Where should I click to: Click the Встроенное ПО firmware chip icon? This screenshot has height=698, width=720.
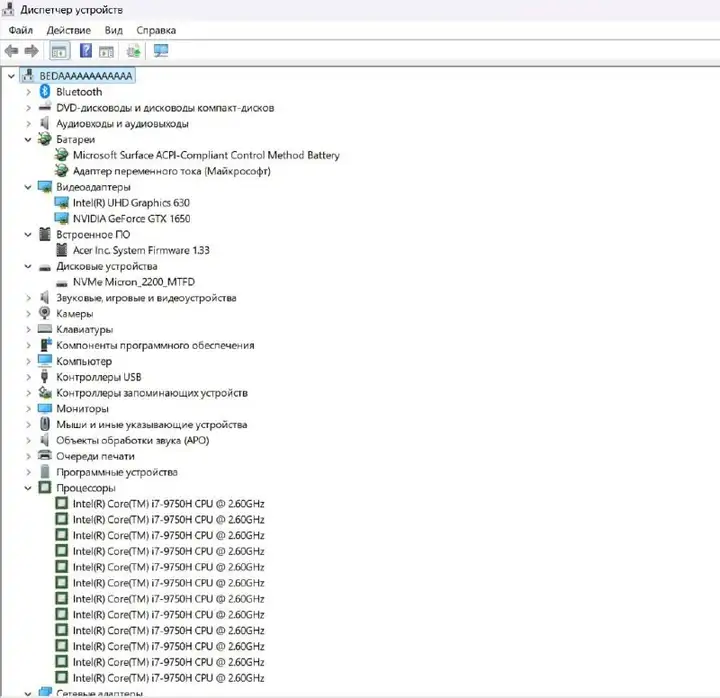[45, 234]
